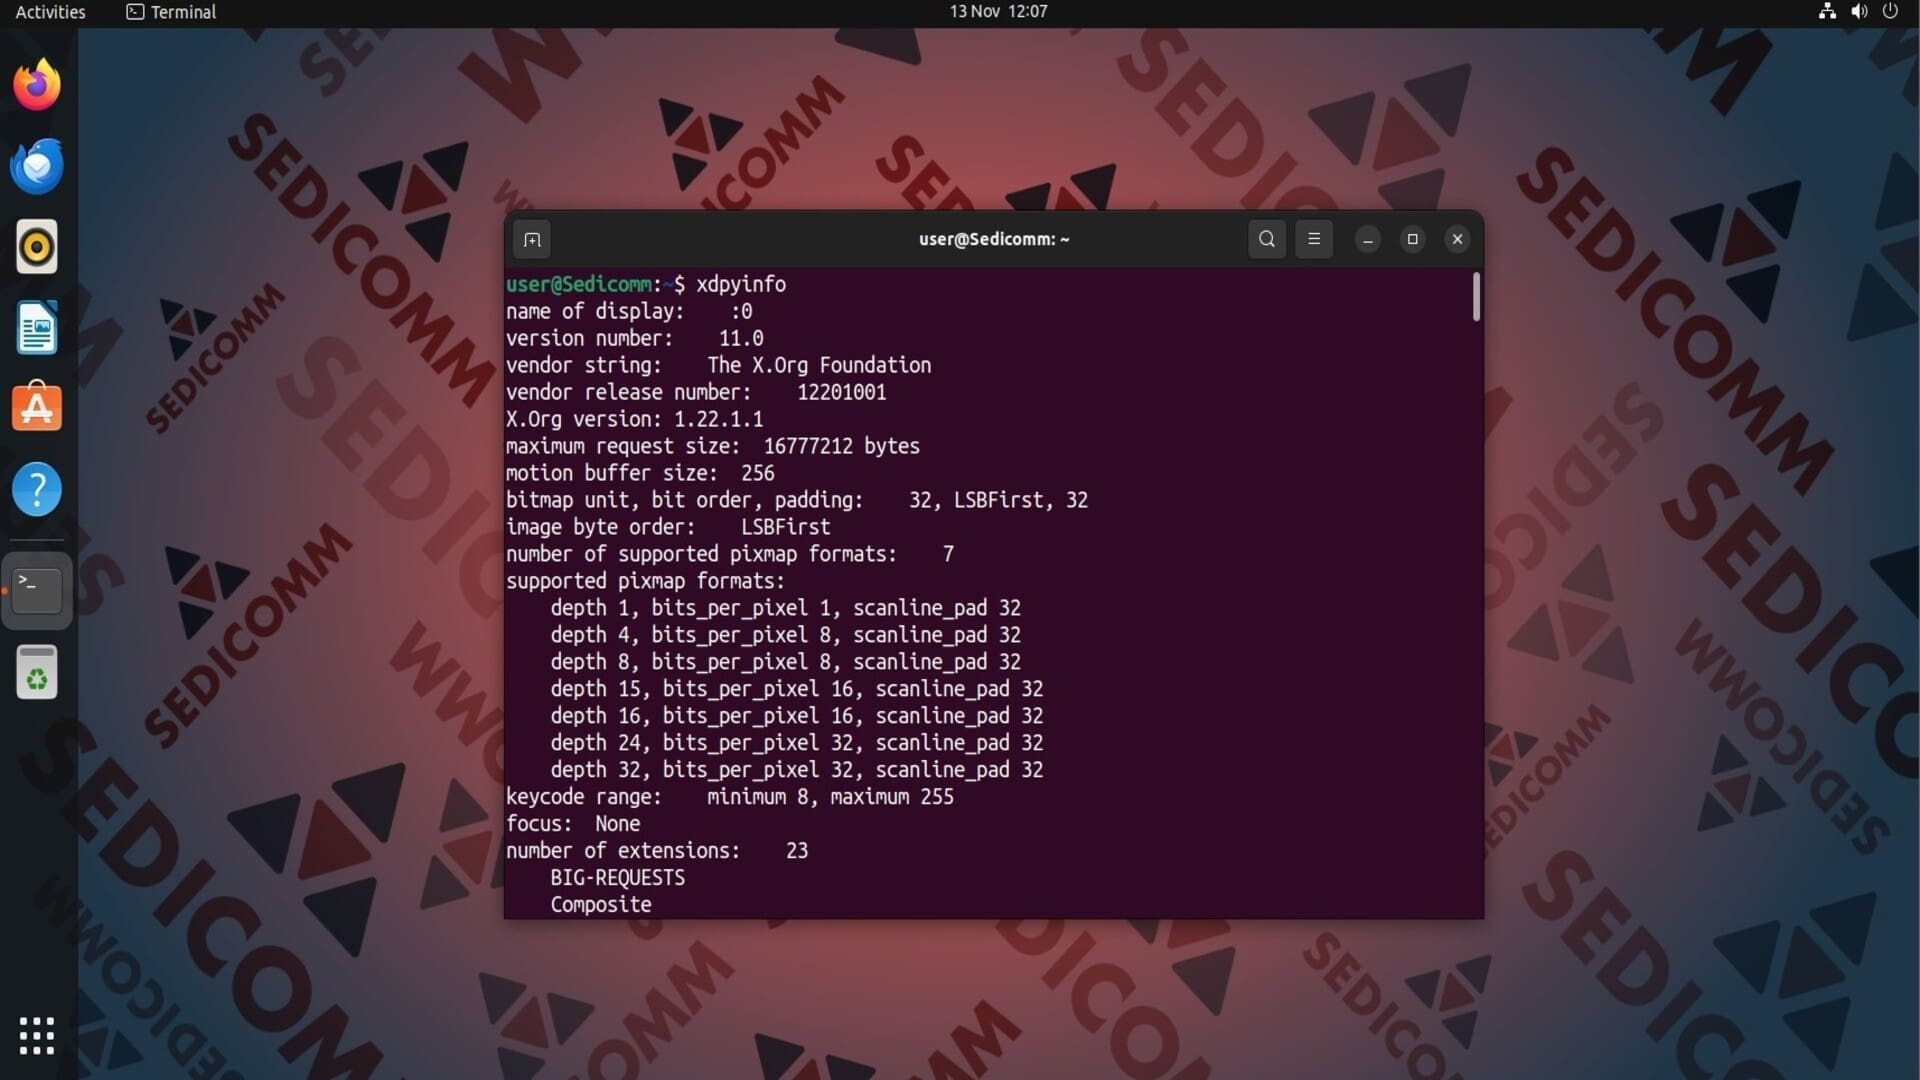Click the 'version number: 11.0' line
The width and height of the screenshot is (1920, 1080).
[634, 338]
